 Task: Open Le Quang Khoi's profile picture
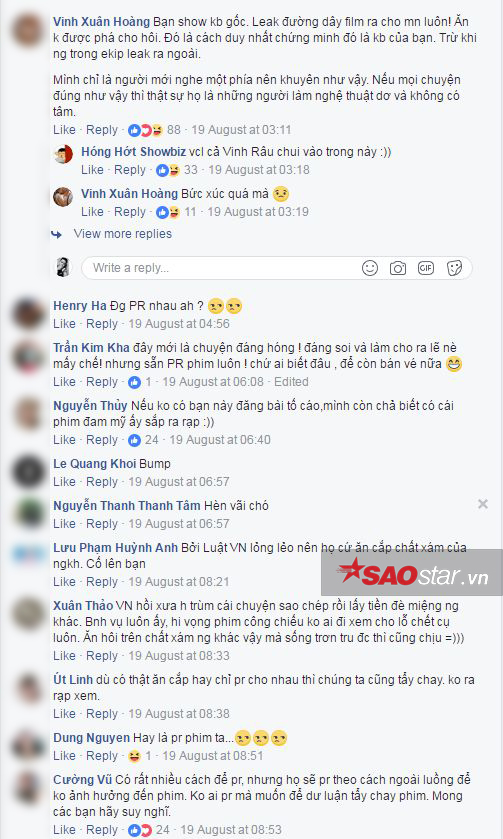click(x=28, y=471)
